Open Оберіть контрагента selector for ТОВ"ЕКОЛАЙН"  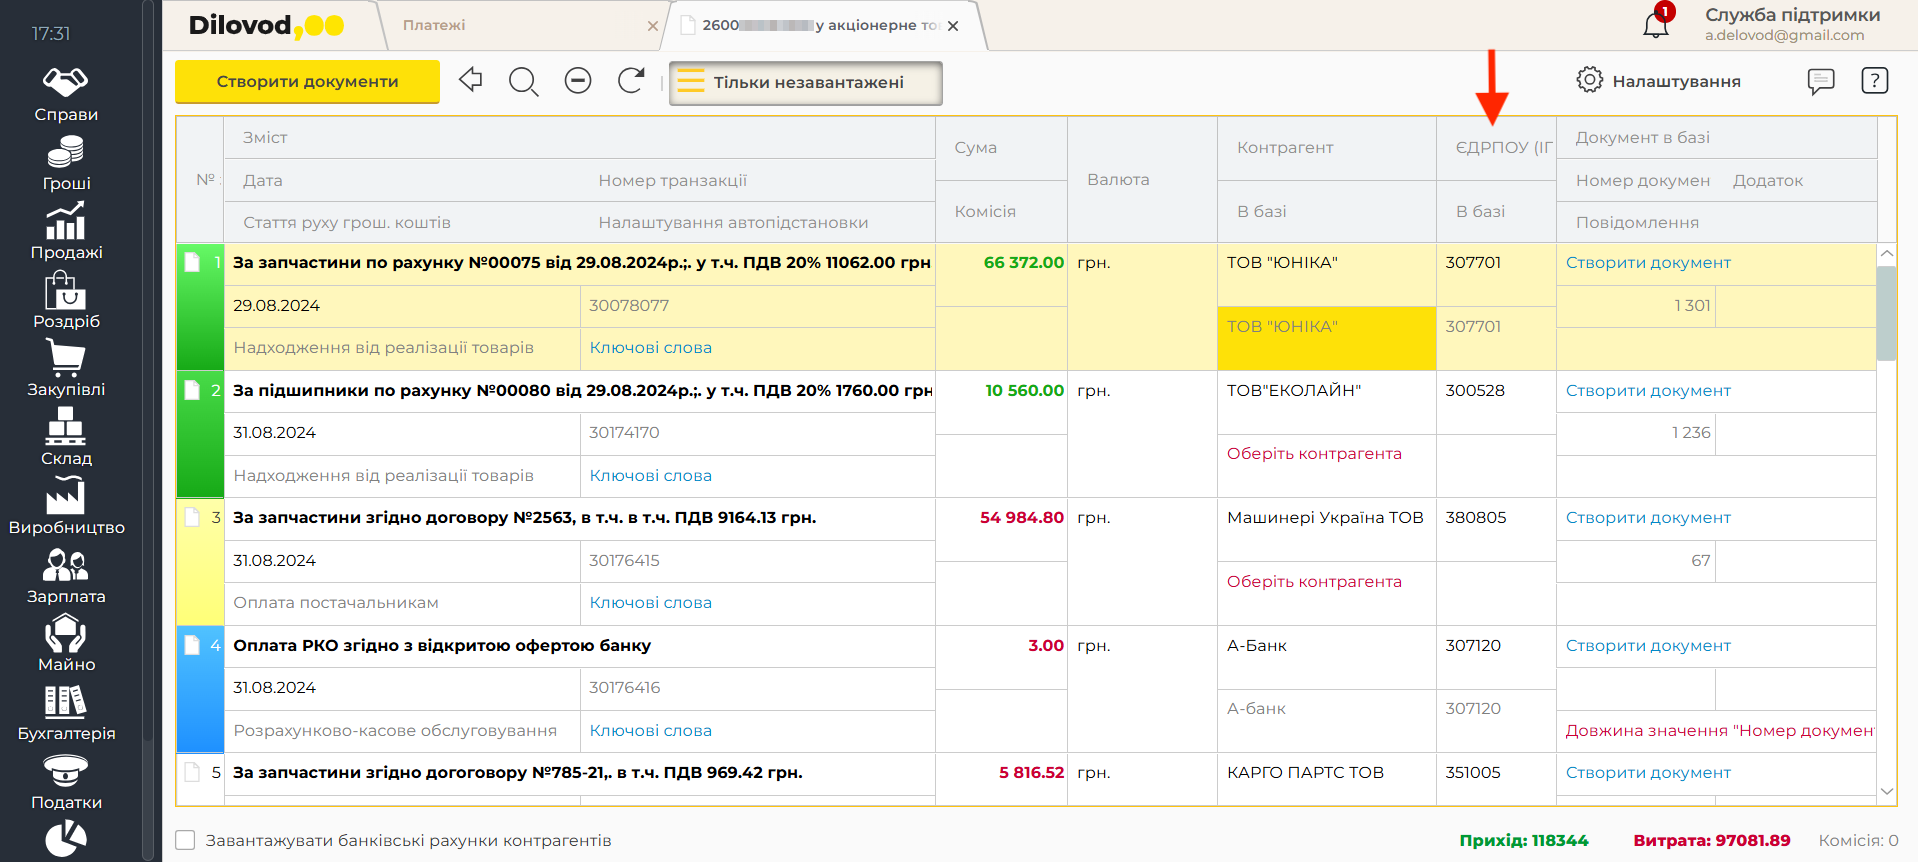(1314, 454)
